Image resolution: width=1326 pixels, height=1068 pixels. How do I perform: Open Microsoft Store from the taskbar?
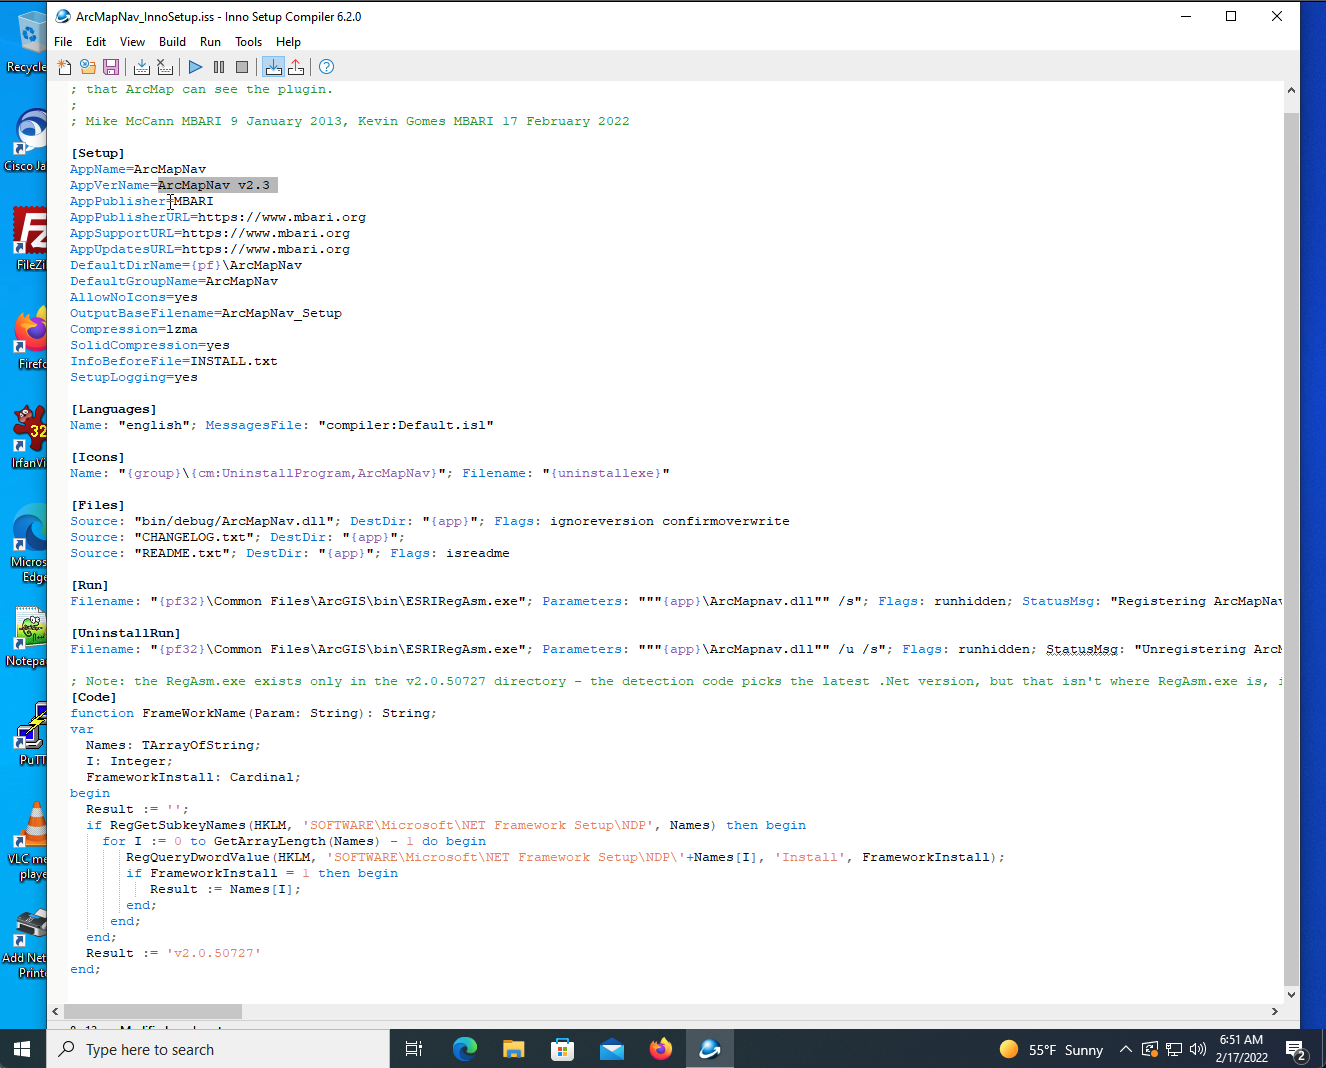(x=562, y=1049)
